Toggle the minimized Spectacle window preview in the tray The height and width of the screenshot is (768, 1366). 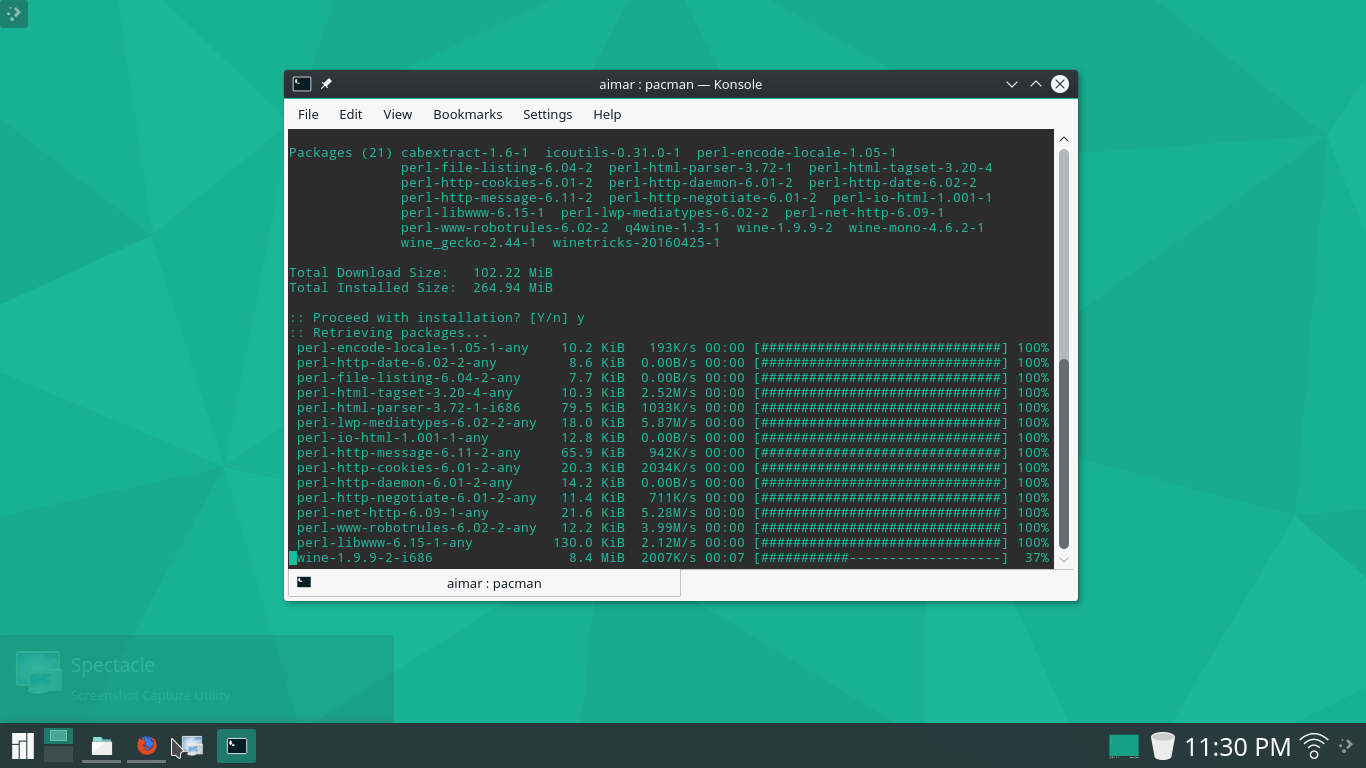pos(1122,745)
